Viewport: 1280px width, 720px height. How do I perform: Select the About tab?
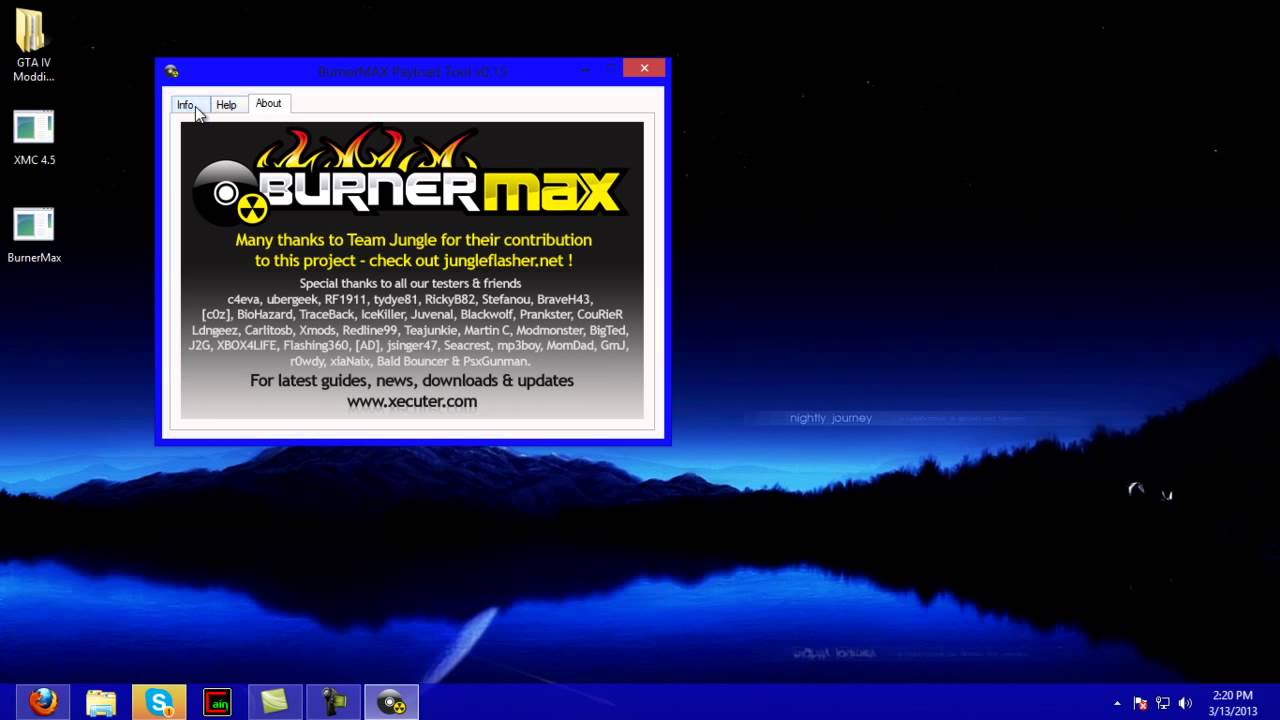pyautogui.click(x=268, y=103)
